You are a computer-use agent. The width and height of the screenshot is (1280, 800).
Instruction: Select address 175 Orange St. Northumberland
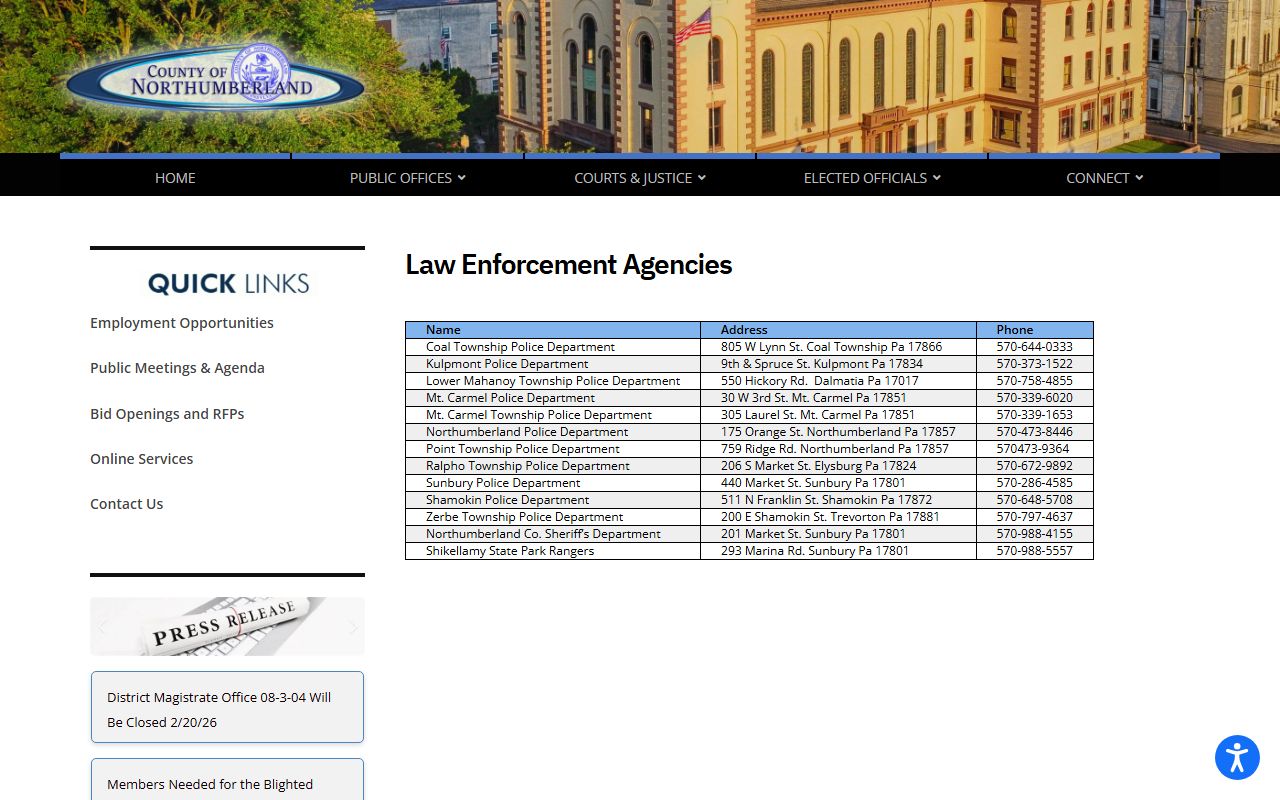838,432
